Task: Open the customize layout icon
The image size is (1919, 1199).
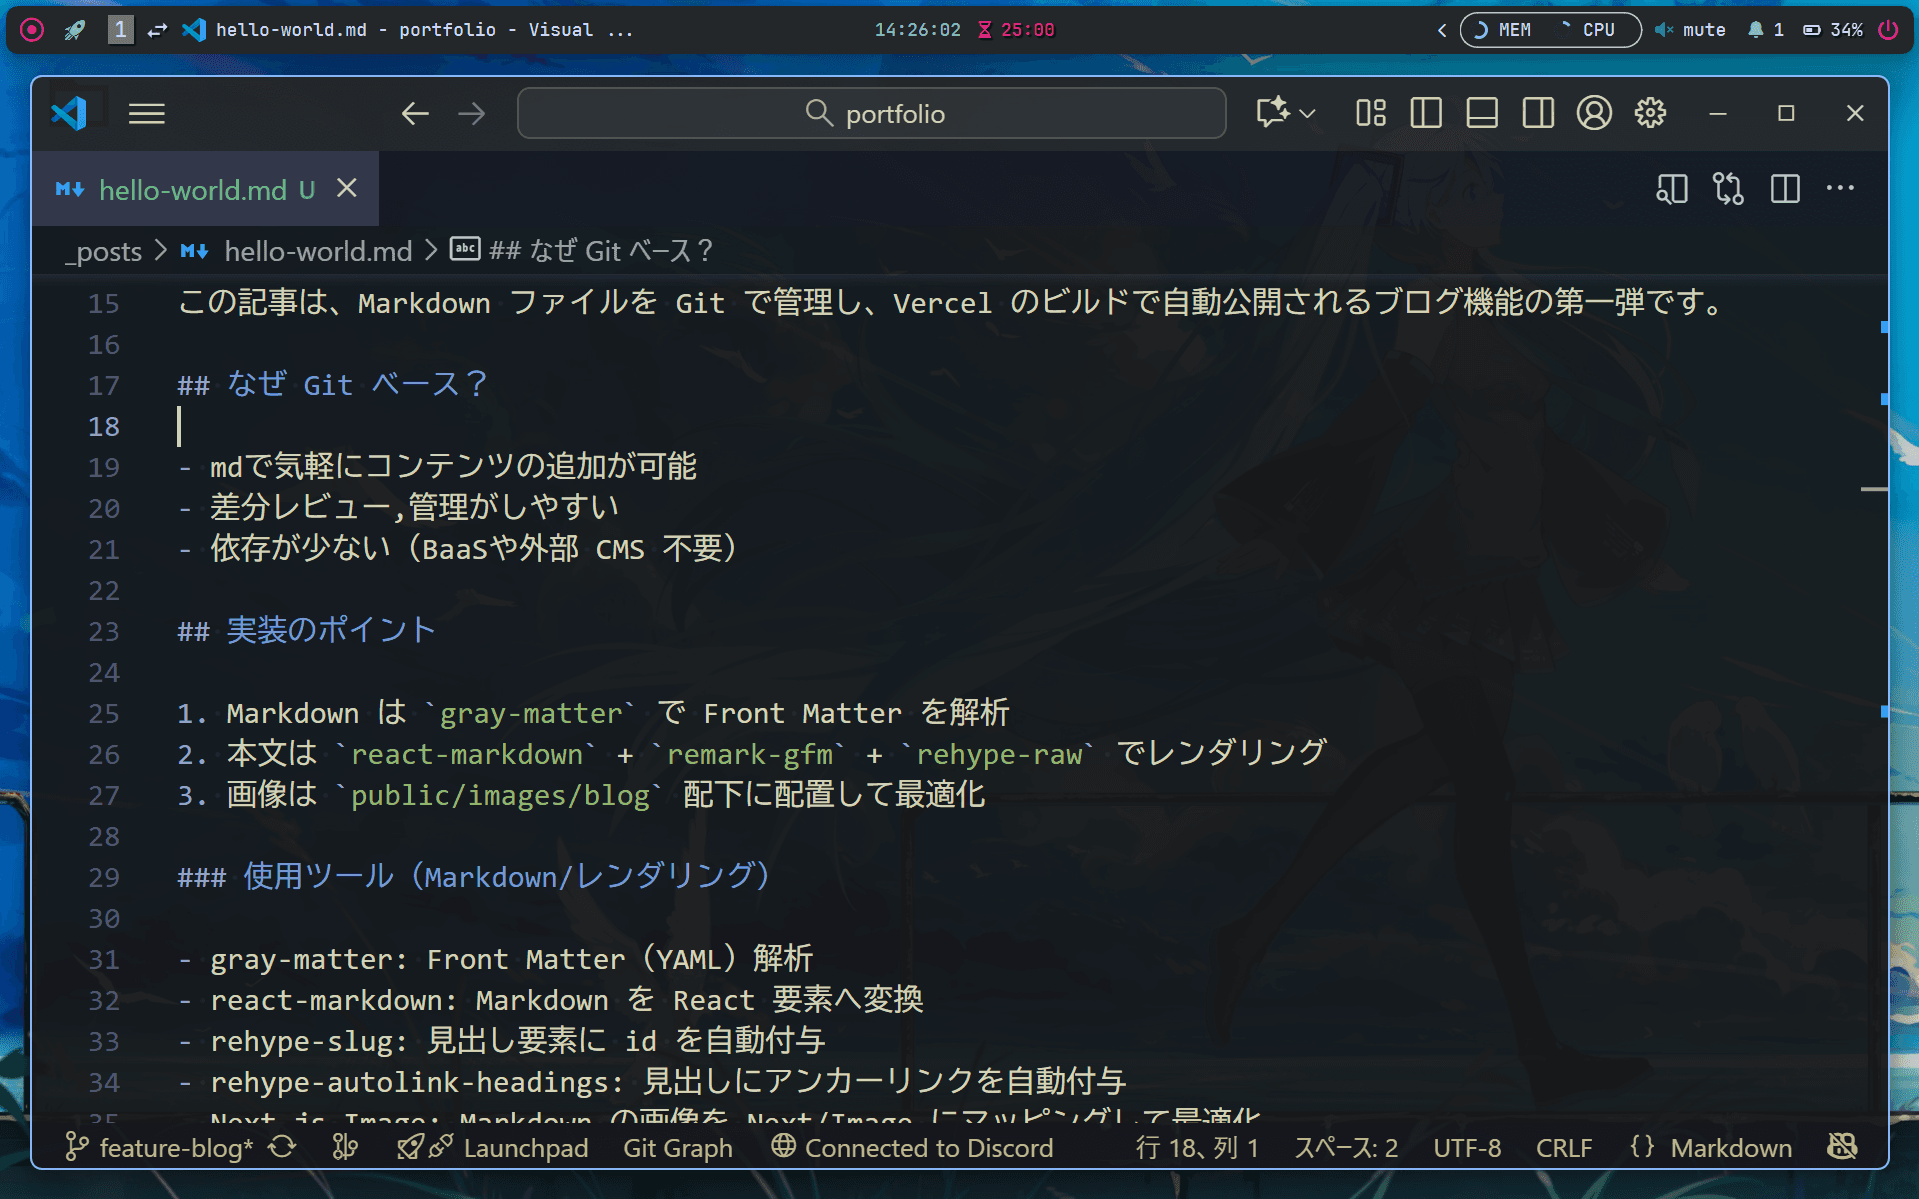Action: click(1370, 114)
